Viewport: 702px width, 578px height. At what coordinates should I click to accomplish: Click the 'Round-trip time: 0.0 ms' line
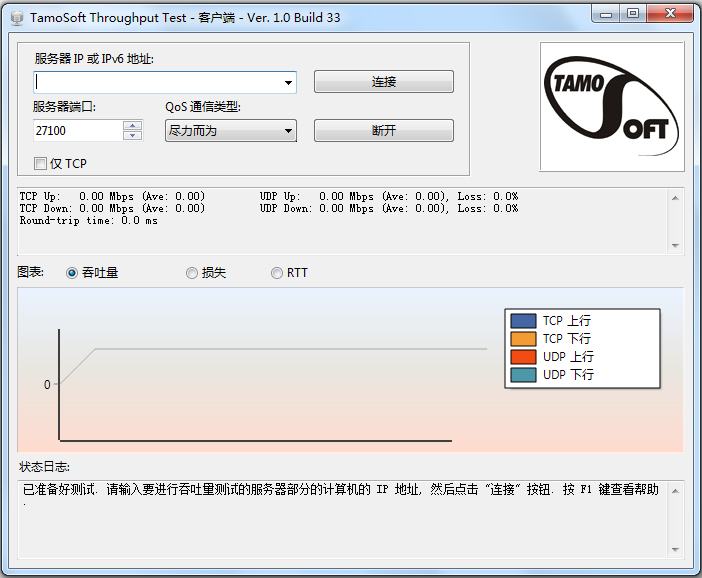click(x=89, y=221)
